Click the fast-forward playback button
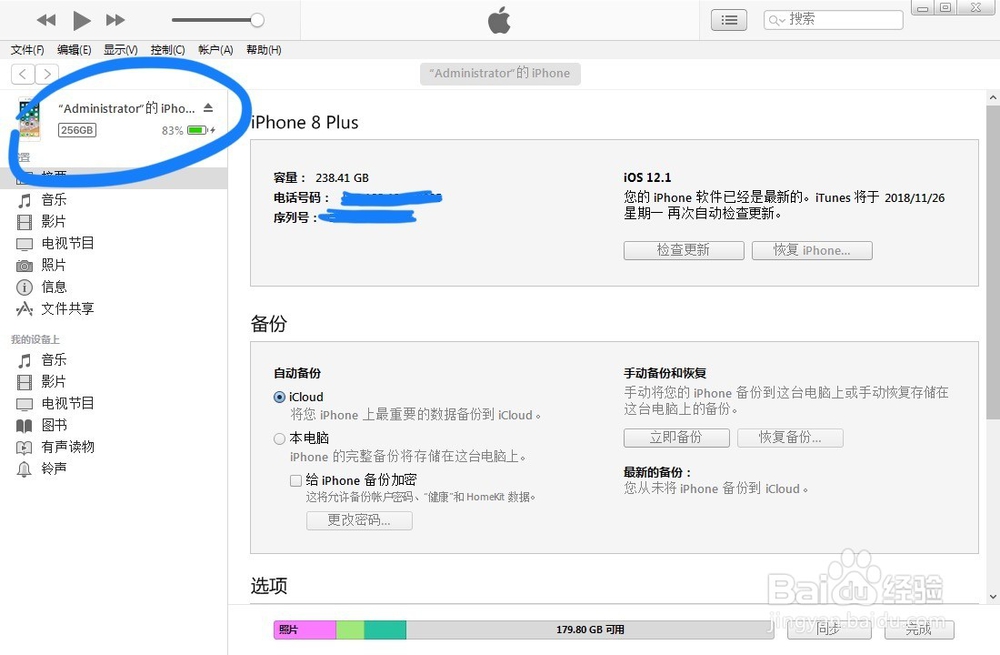The width and height of the screenshot is (1000, 655). tap(115, 20)
